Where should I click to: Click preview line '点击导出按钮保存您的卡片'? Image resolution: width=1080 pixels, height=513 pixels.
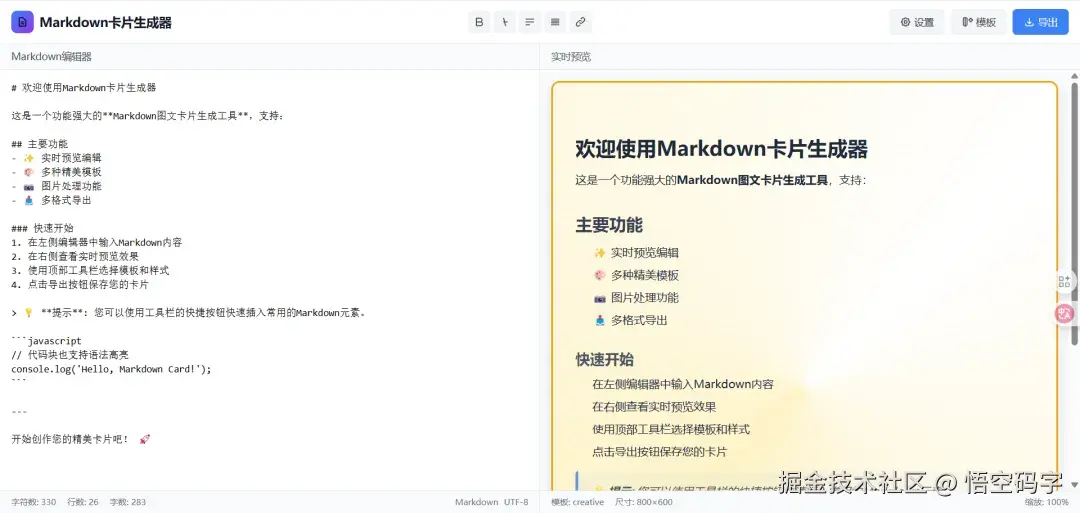click(x=660, y=452)
